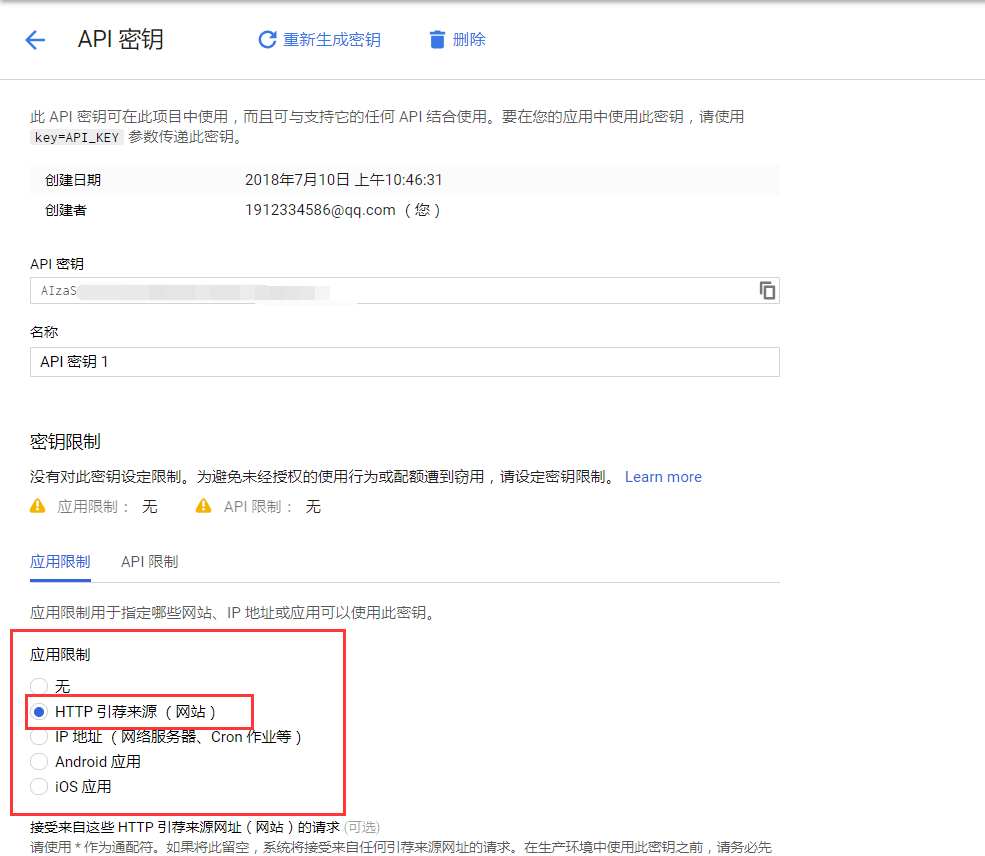Switch to the API 限制 tab

coord(149,562)
